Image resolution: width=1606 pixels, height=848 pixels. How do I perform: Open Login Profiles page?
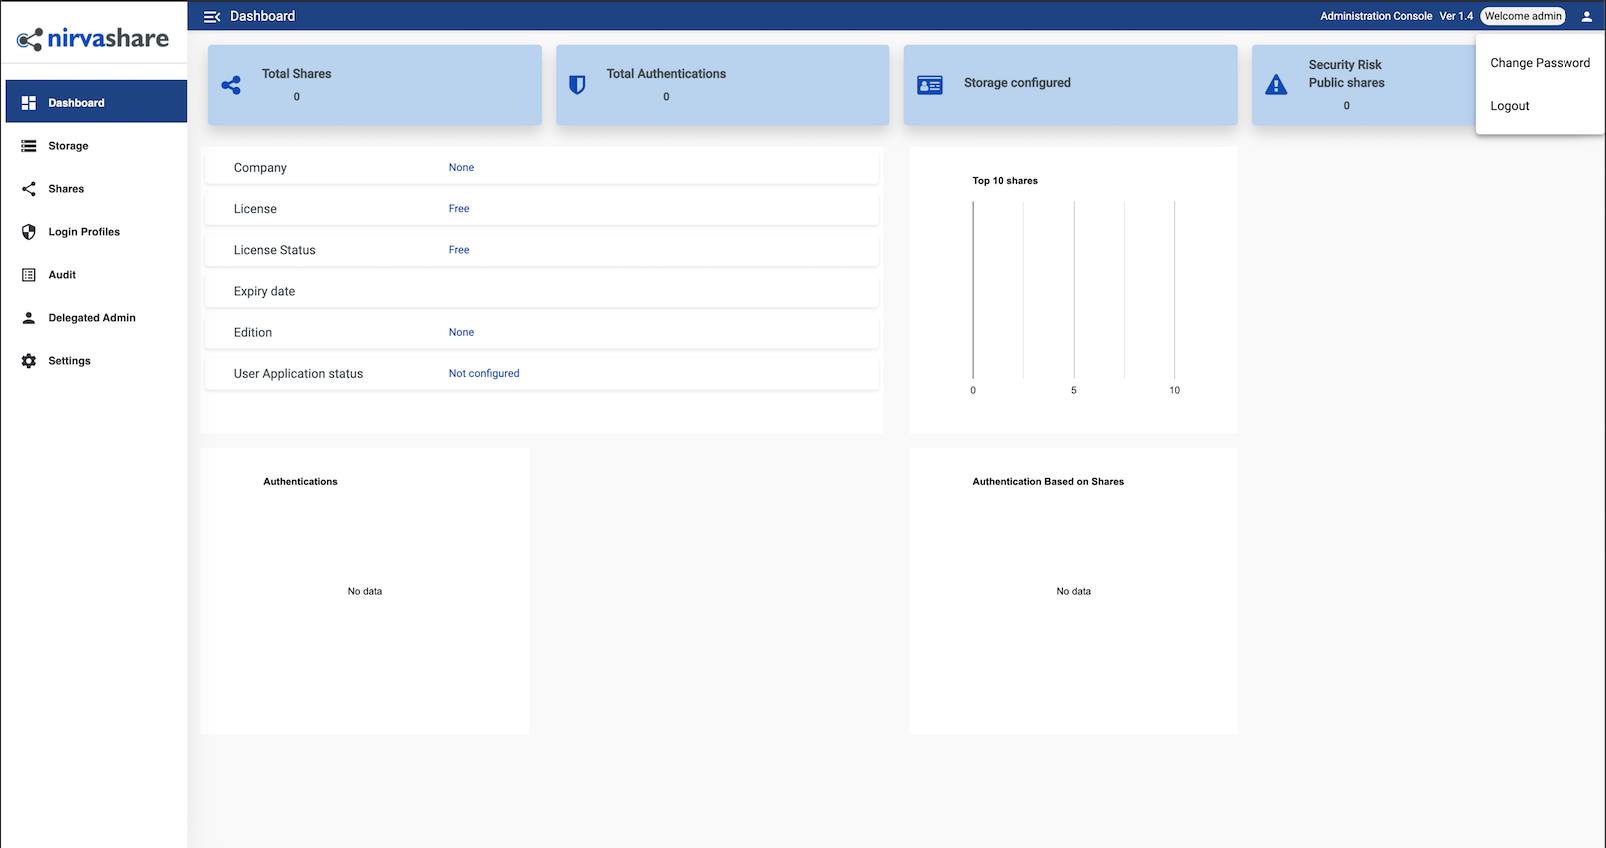coord(84,232)
